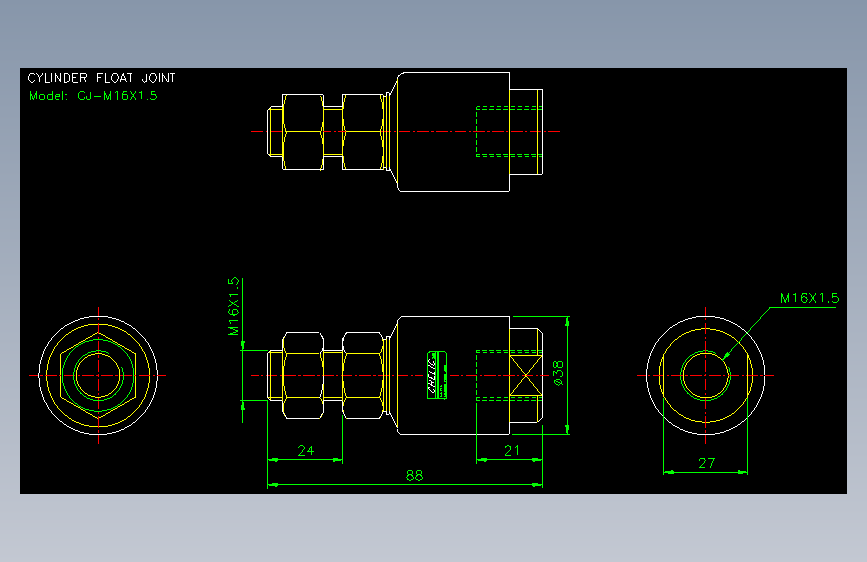Select the 27 width dimension
The image size is (867, 562).
[x=706, y=463]
